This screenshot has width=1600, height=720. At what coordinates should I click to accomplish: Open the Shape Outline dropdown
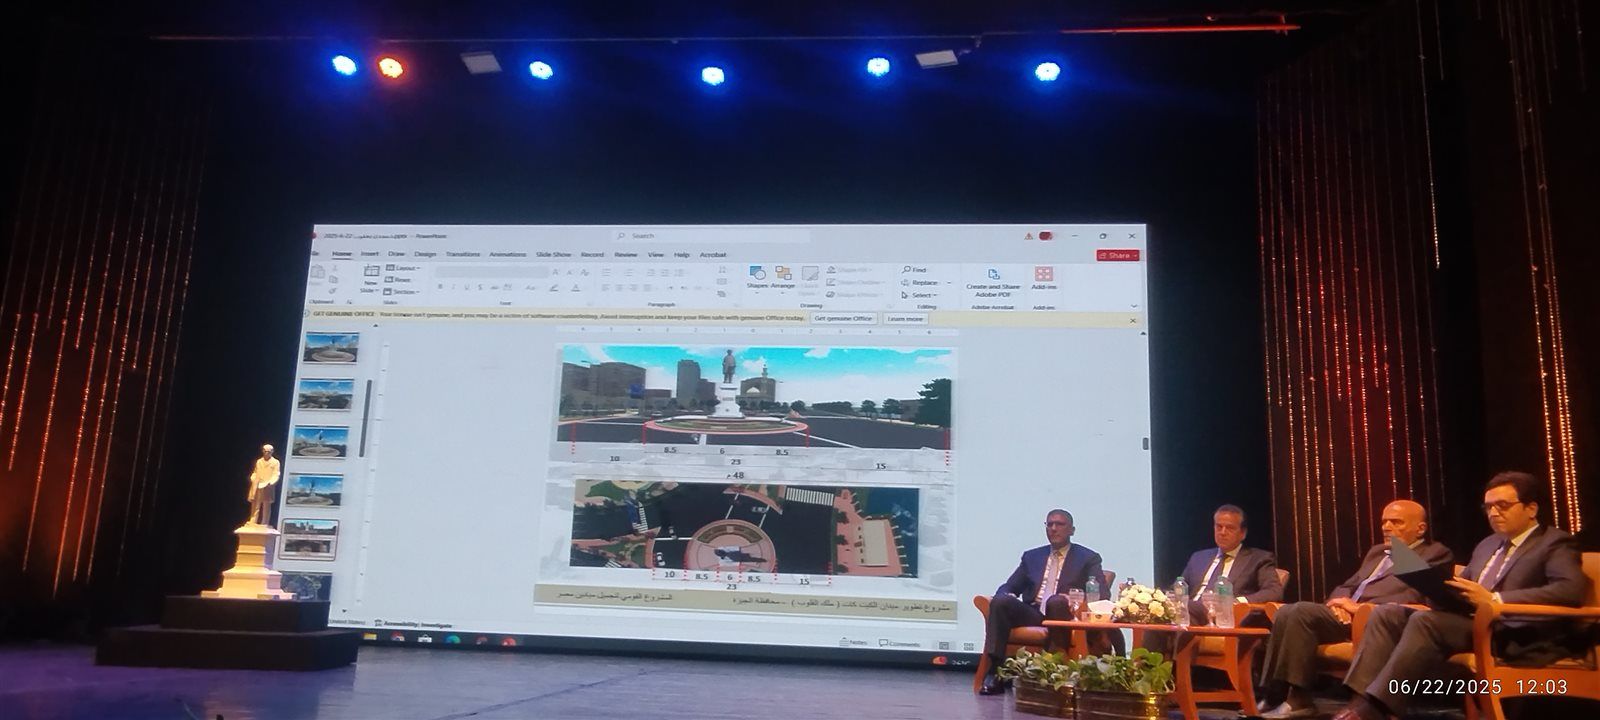(x=857, y=282)
